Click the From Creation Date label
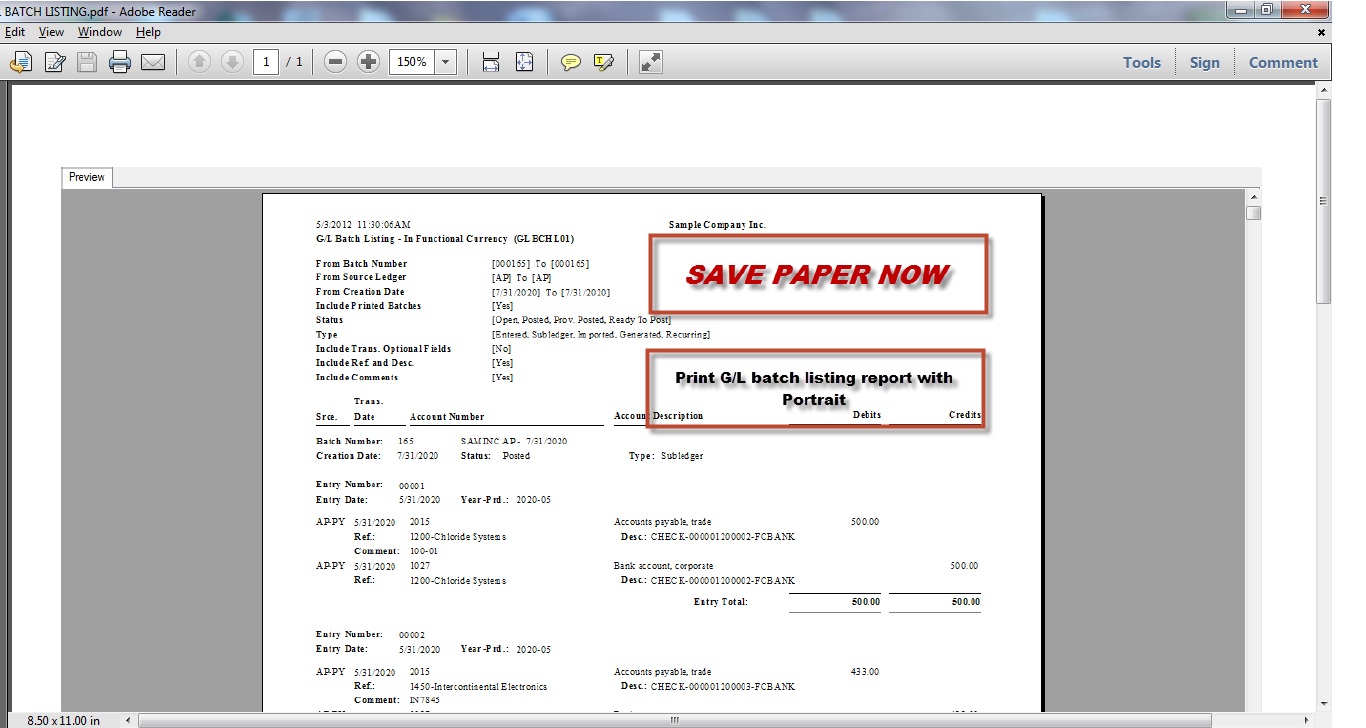This screenshot has height=728, width=1366. coord(360,292)
